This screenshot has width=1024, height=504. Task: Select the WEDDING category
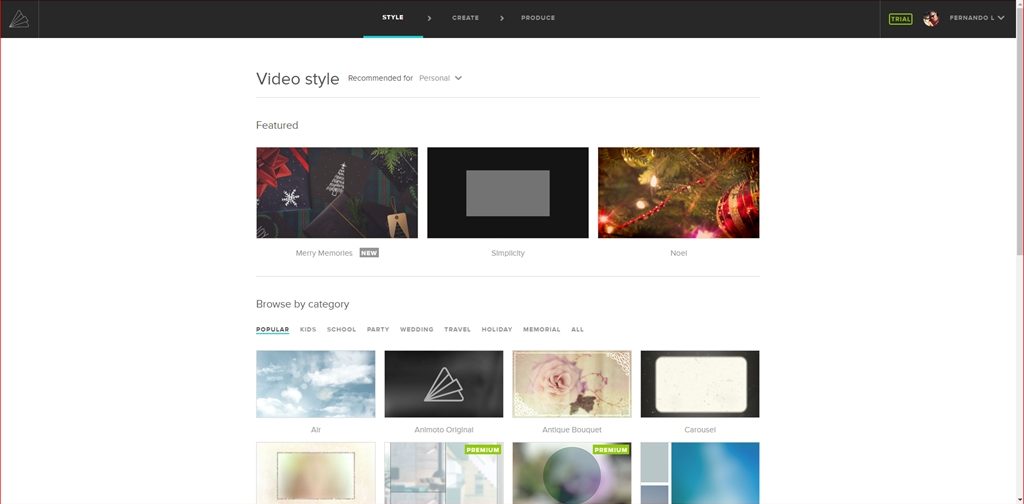(x=417, y=330)
